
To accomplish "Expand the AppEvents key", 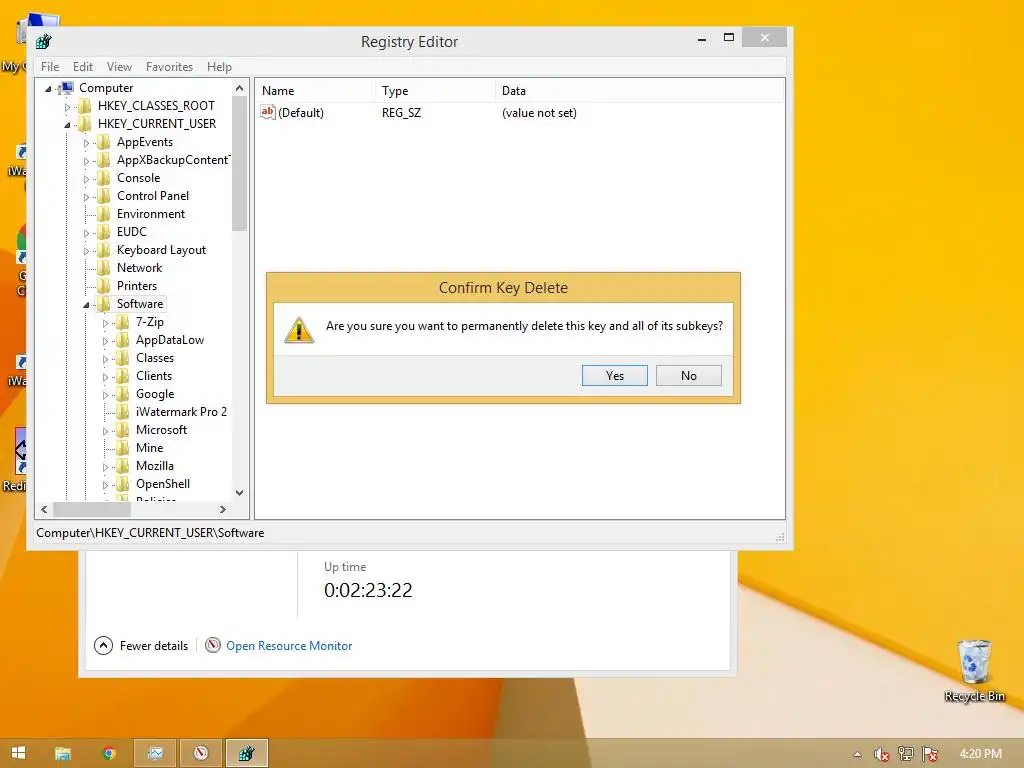I will pos(86,142).
